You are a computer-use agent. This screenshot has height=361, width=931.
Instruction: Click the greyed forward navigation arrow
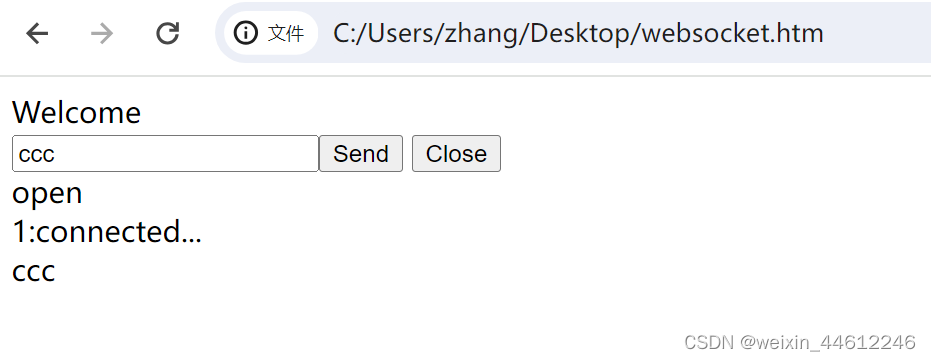pos(102,33)
